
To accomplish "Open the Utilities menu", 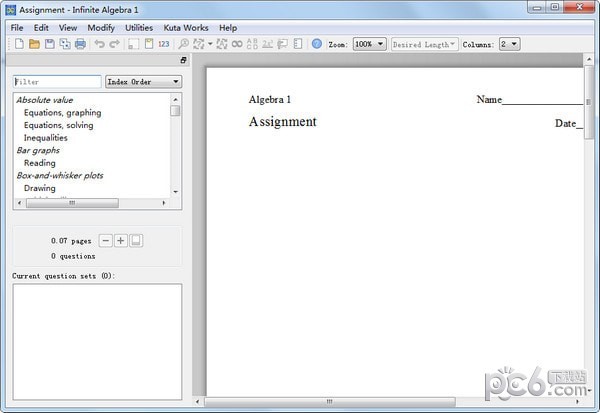I will [139, 28].
